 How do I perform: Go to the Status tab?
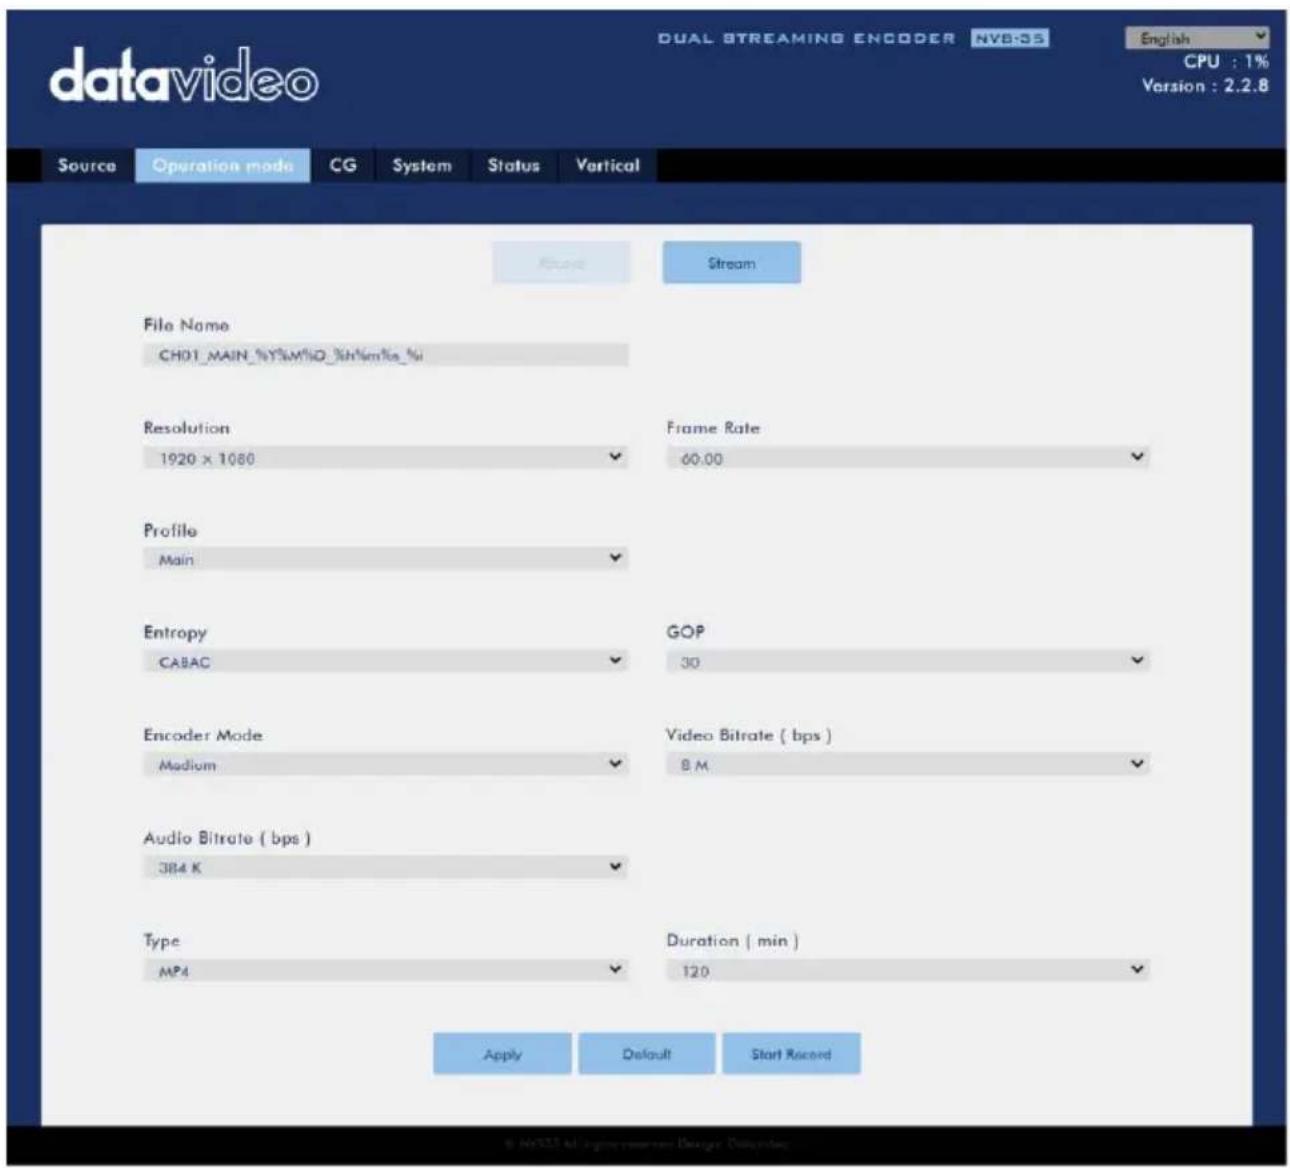coord(513,166)
